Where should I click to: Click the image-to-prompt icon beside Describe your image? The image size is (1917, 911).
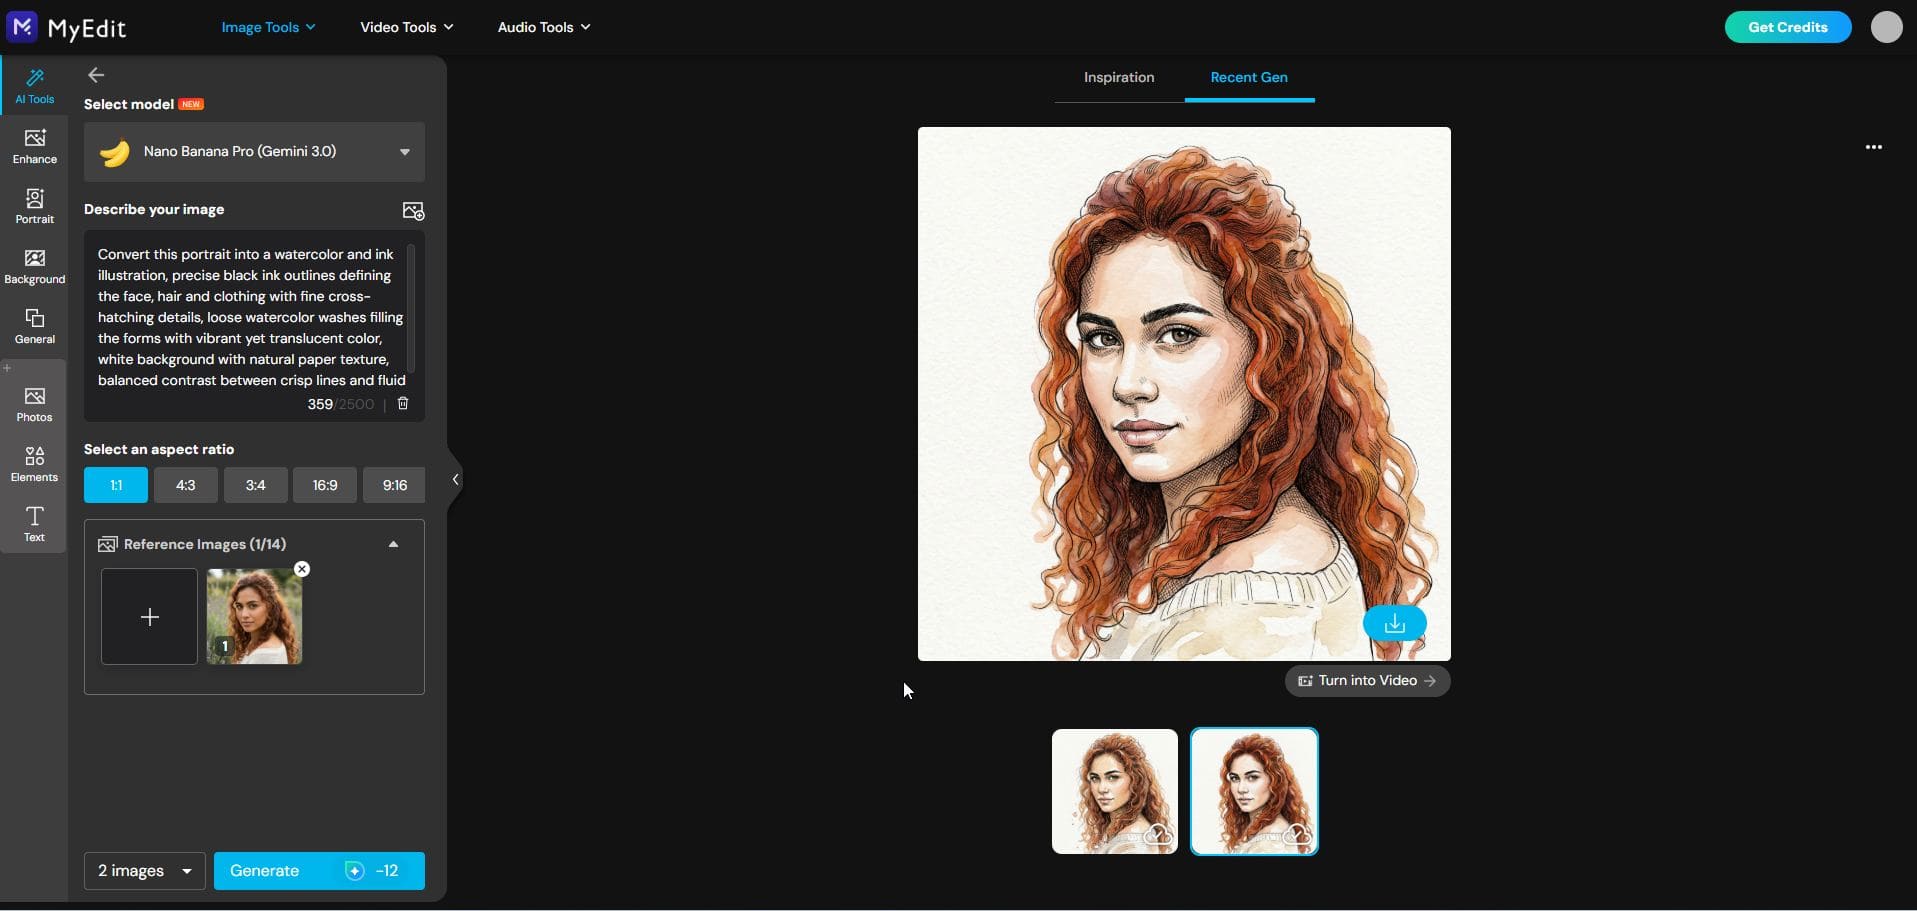click(x=413, y=210)
